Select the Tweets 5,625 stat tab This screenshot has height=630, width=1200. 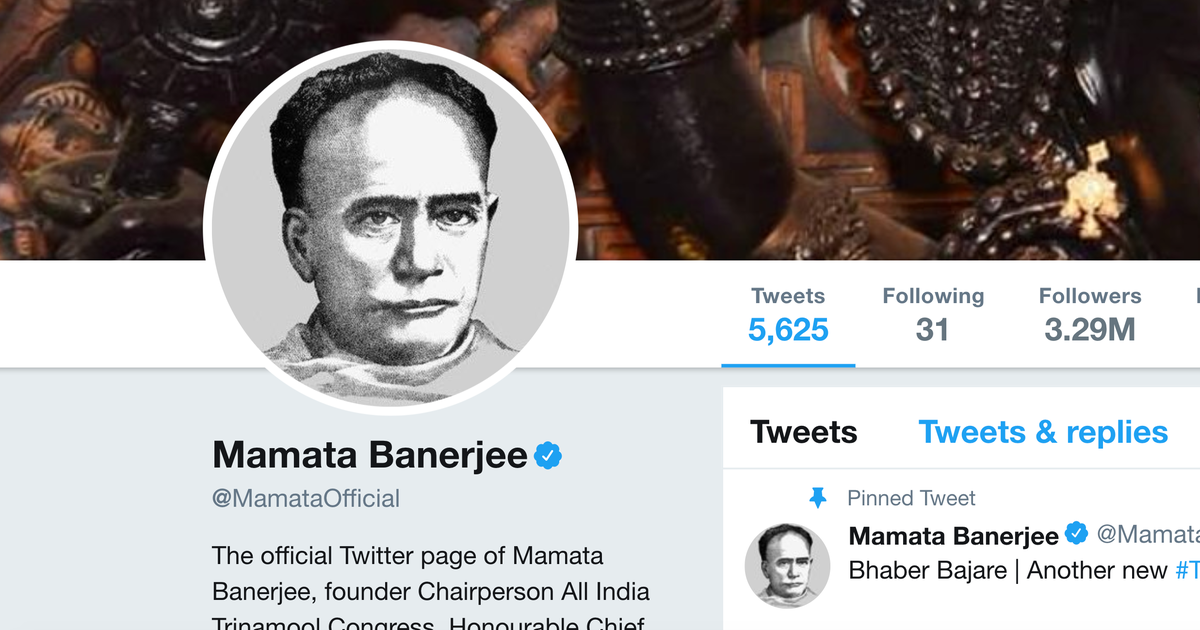click(788, 314)
